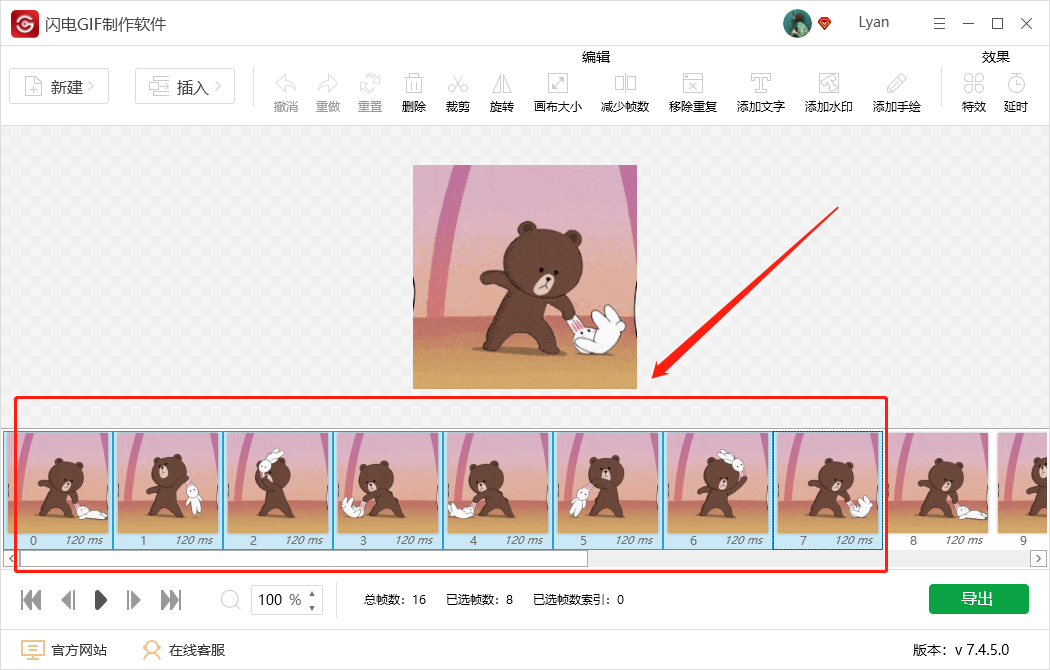This screenshot has width=1050, height=670.
Task: Jump to last frame control
Action: tap(171, 600)
